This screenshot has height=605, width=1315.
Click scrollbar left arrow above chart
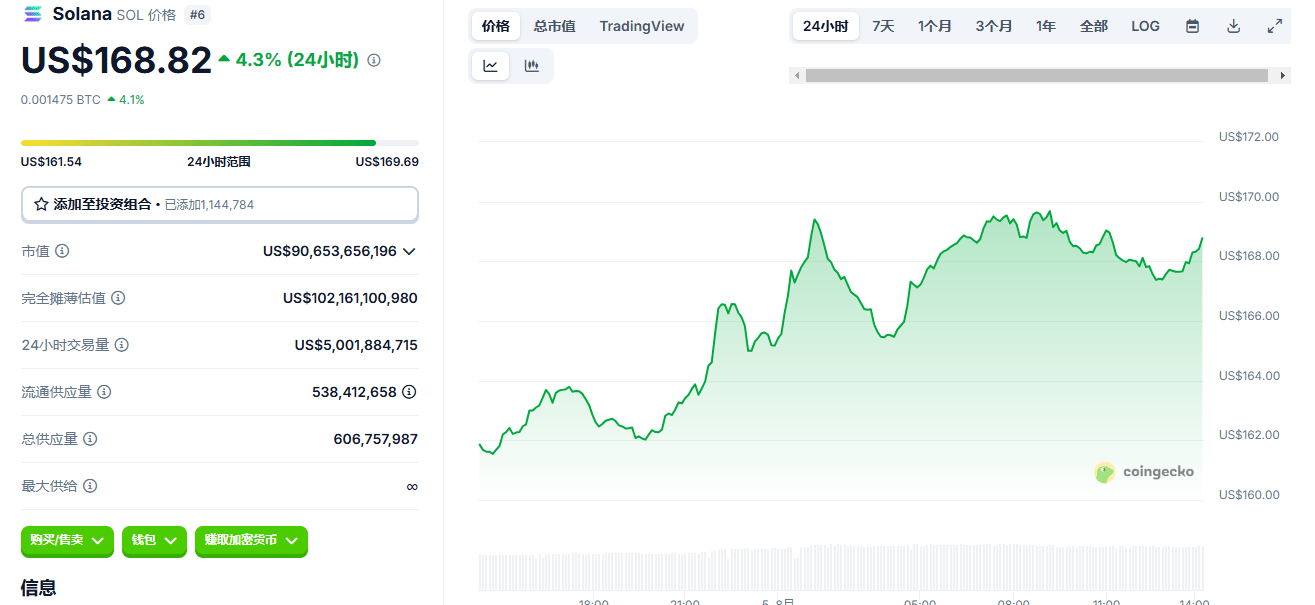coord(797,76)
